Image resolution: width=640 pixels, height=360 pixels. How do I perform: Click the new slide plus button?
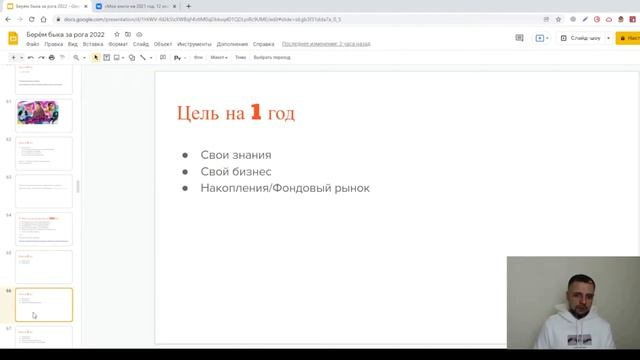coord(13,58)
